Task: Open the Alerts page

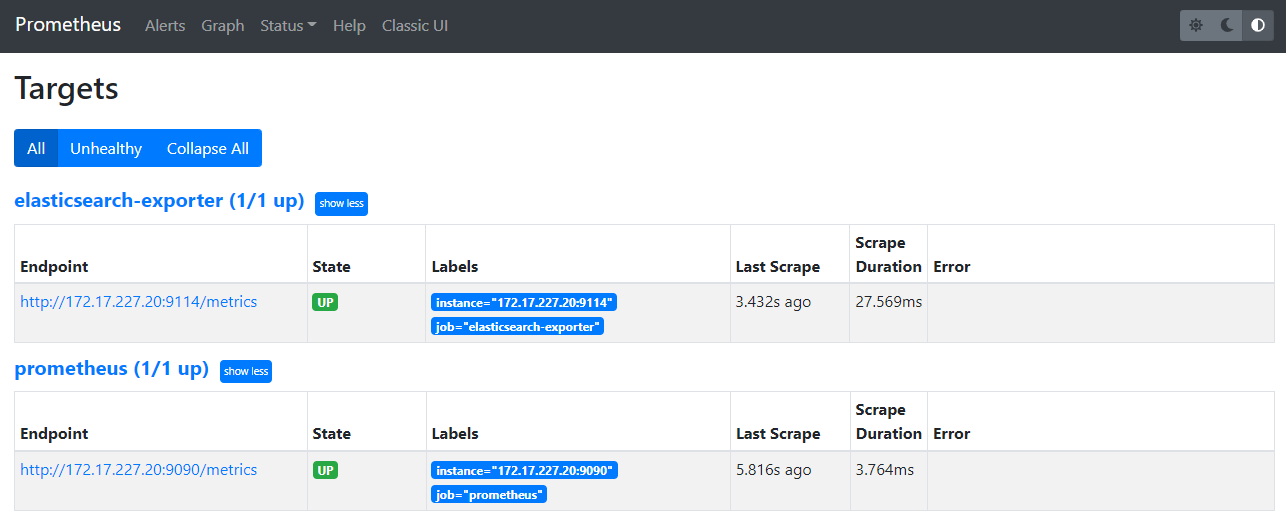Action: (165, 26)
